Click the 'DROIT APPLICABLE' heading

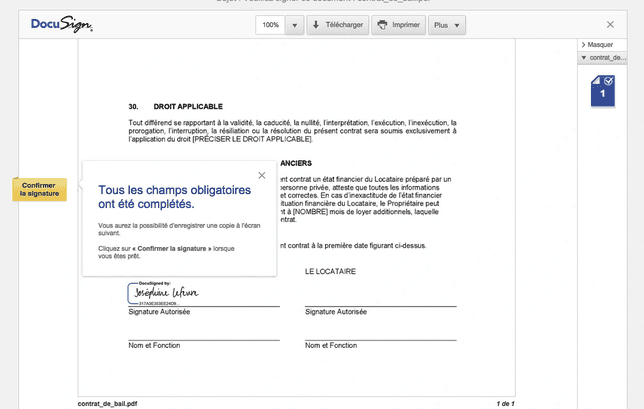click(188, 107)
